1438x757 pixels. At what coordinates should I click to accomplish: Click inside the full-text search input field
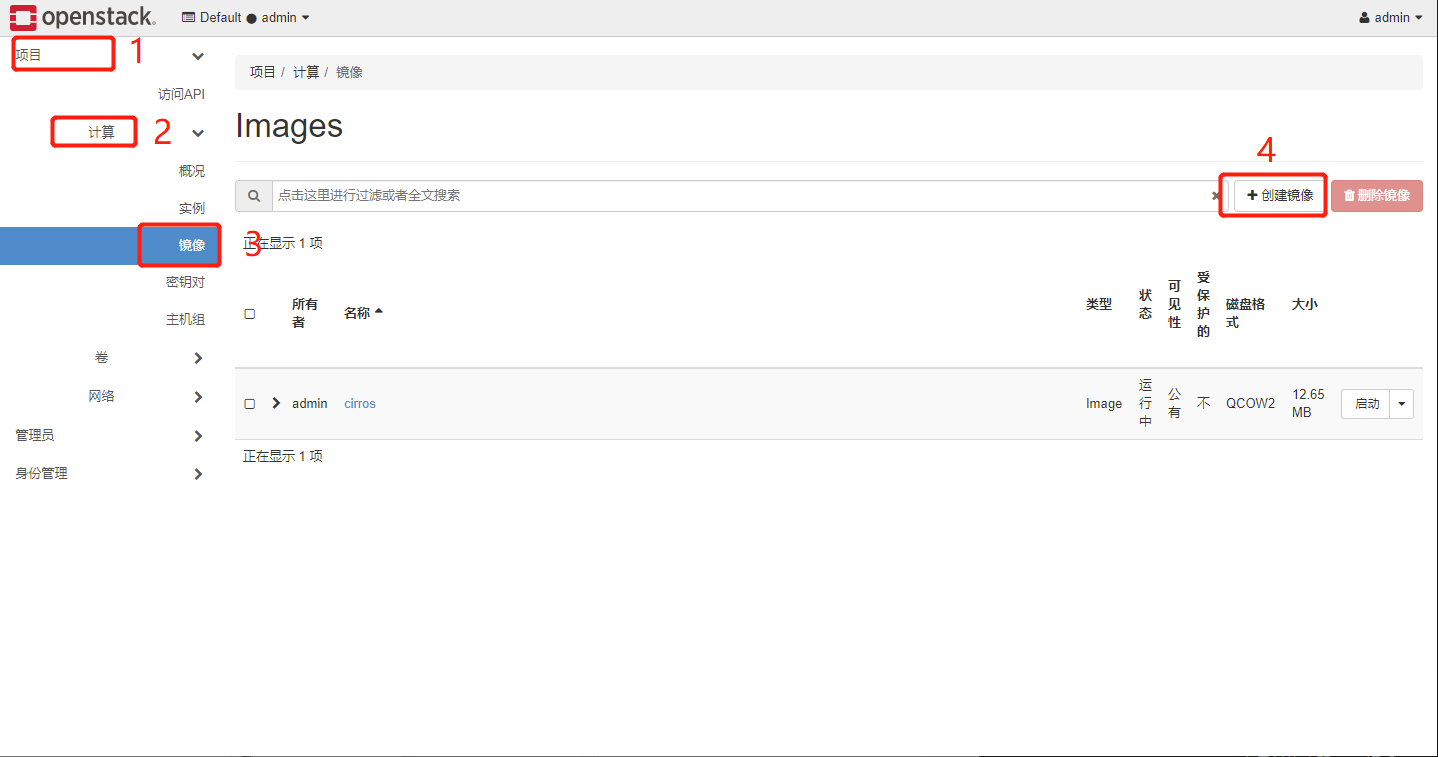coord(600,195)
